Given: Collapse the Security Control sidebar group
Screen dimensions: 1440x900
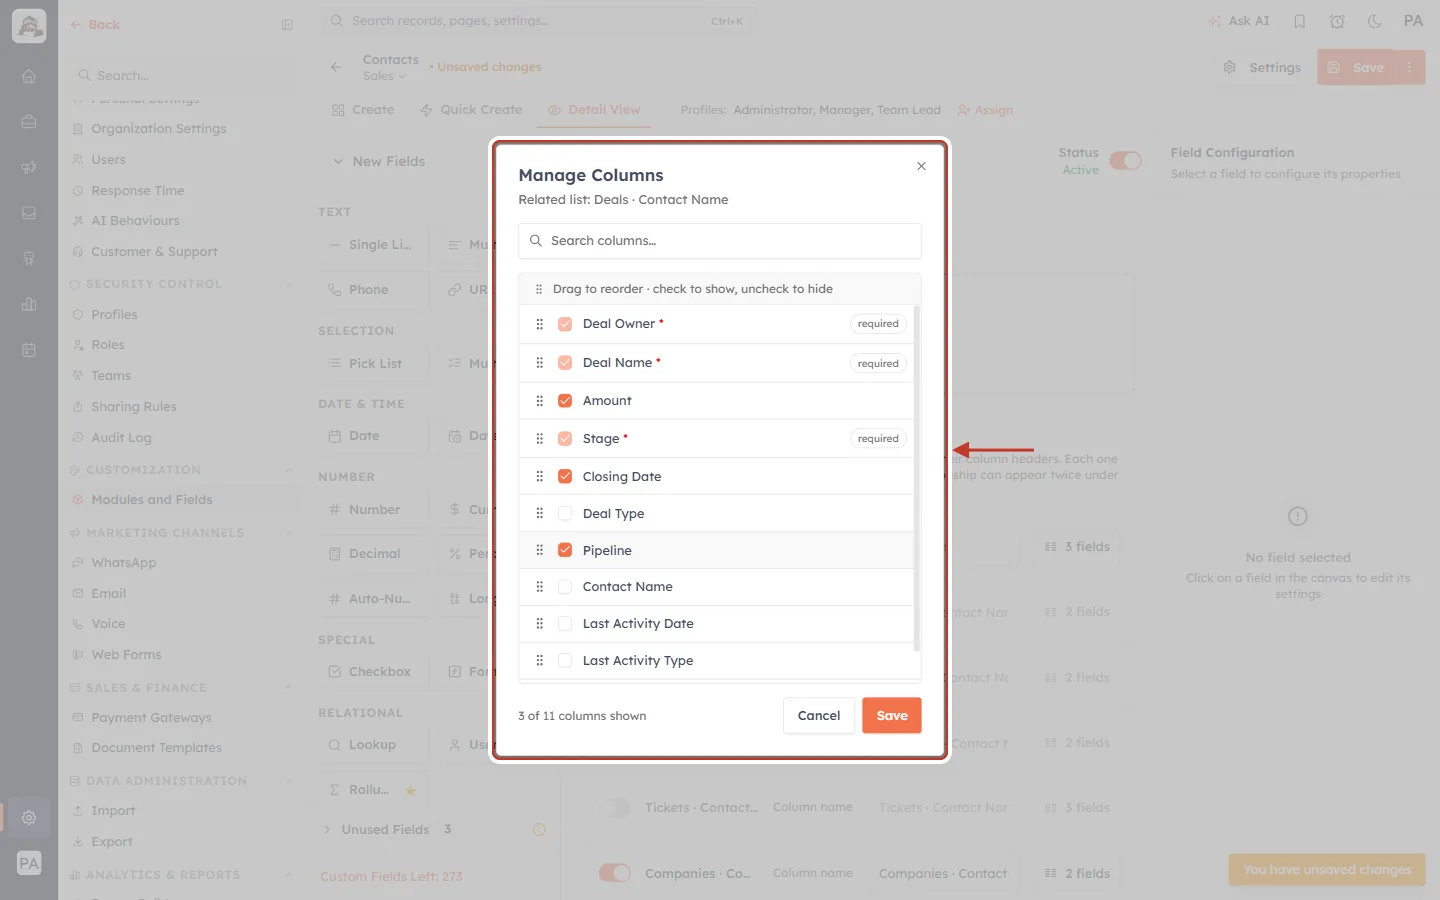Looking at the screenshot, I should pos(289,284).
